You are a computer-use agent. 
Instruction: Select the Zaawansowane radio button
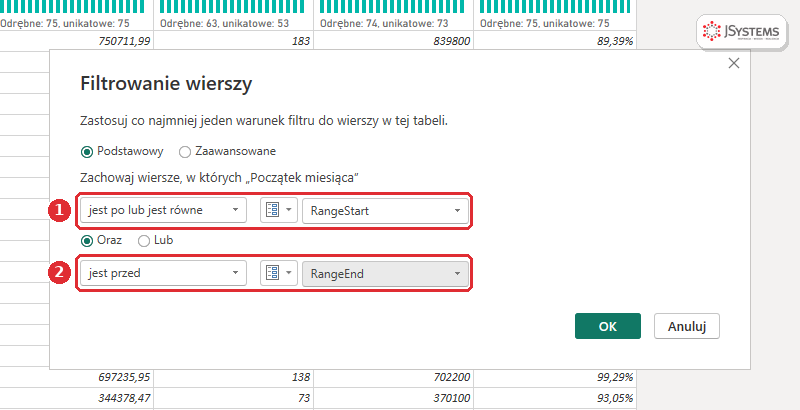click(x=185, y=151)
